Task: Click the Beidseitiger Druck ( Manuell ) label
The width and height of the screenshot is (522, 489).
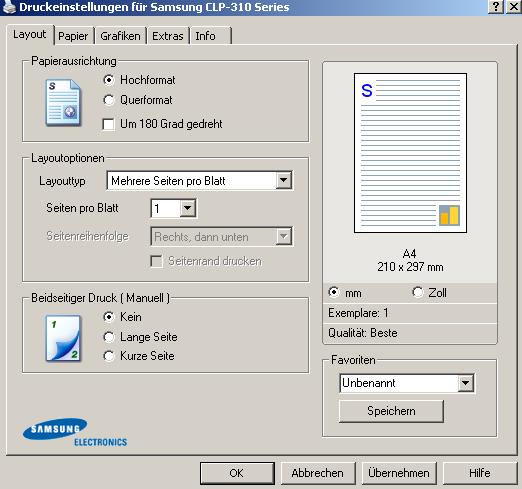Action: pyautogui.click(x=100, y=298)
